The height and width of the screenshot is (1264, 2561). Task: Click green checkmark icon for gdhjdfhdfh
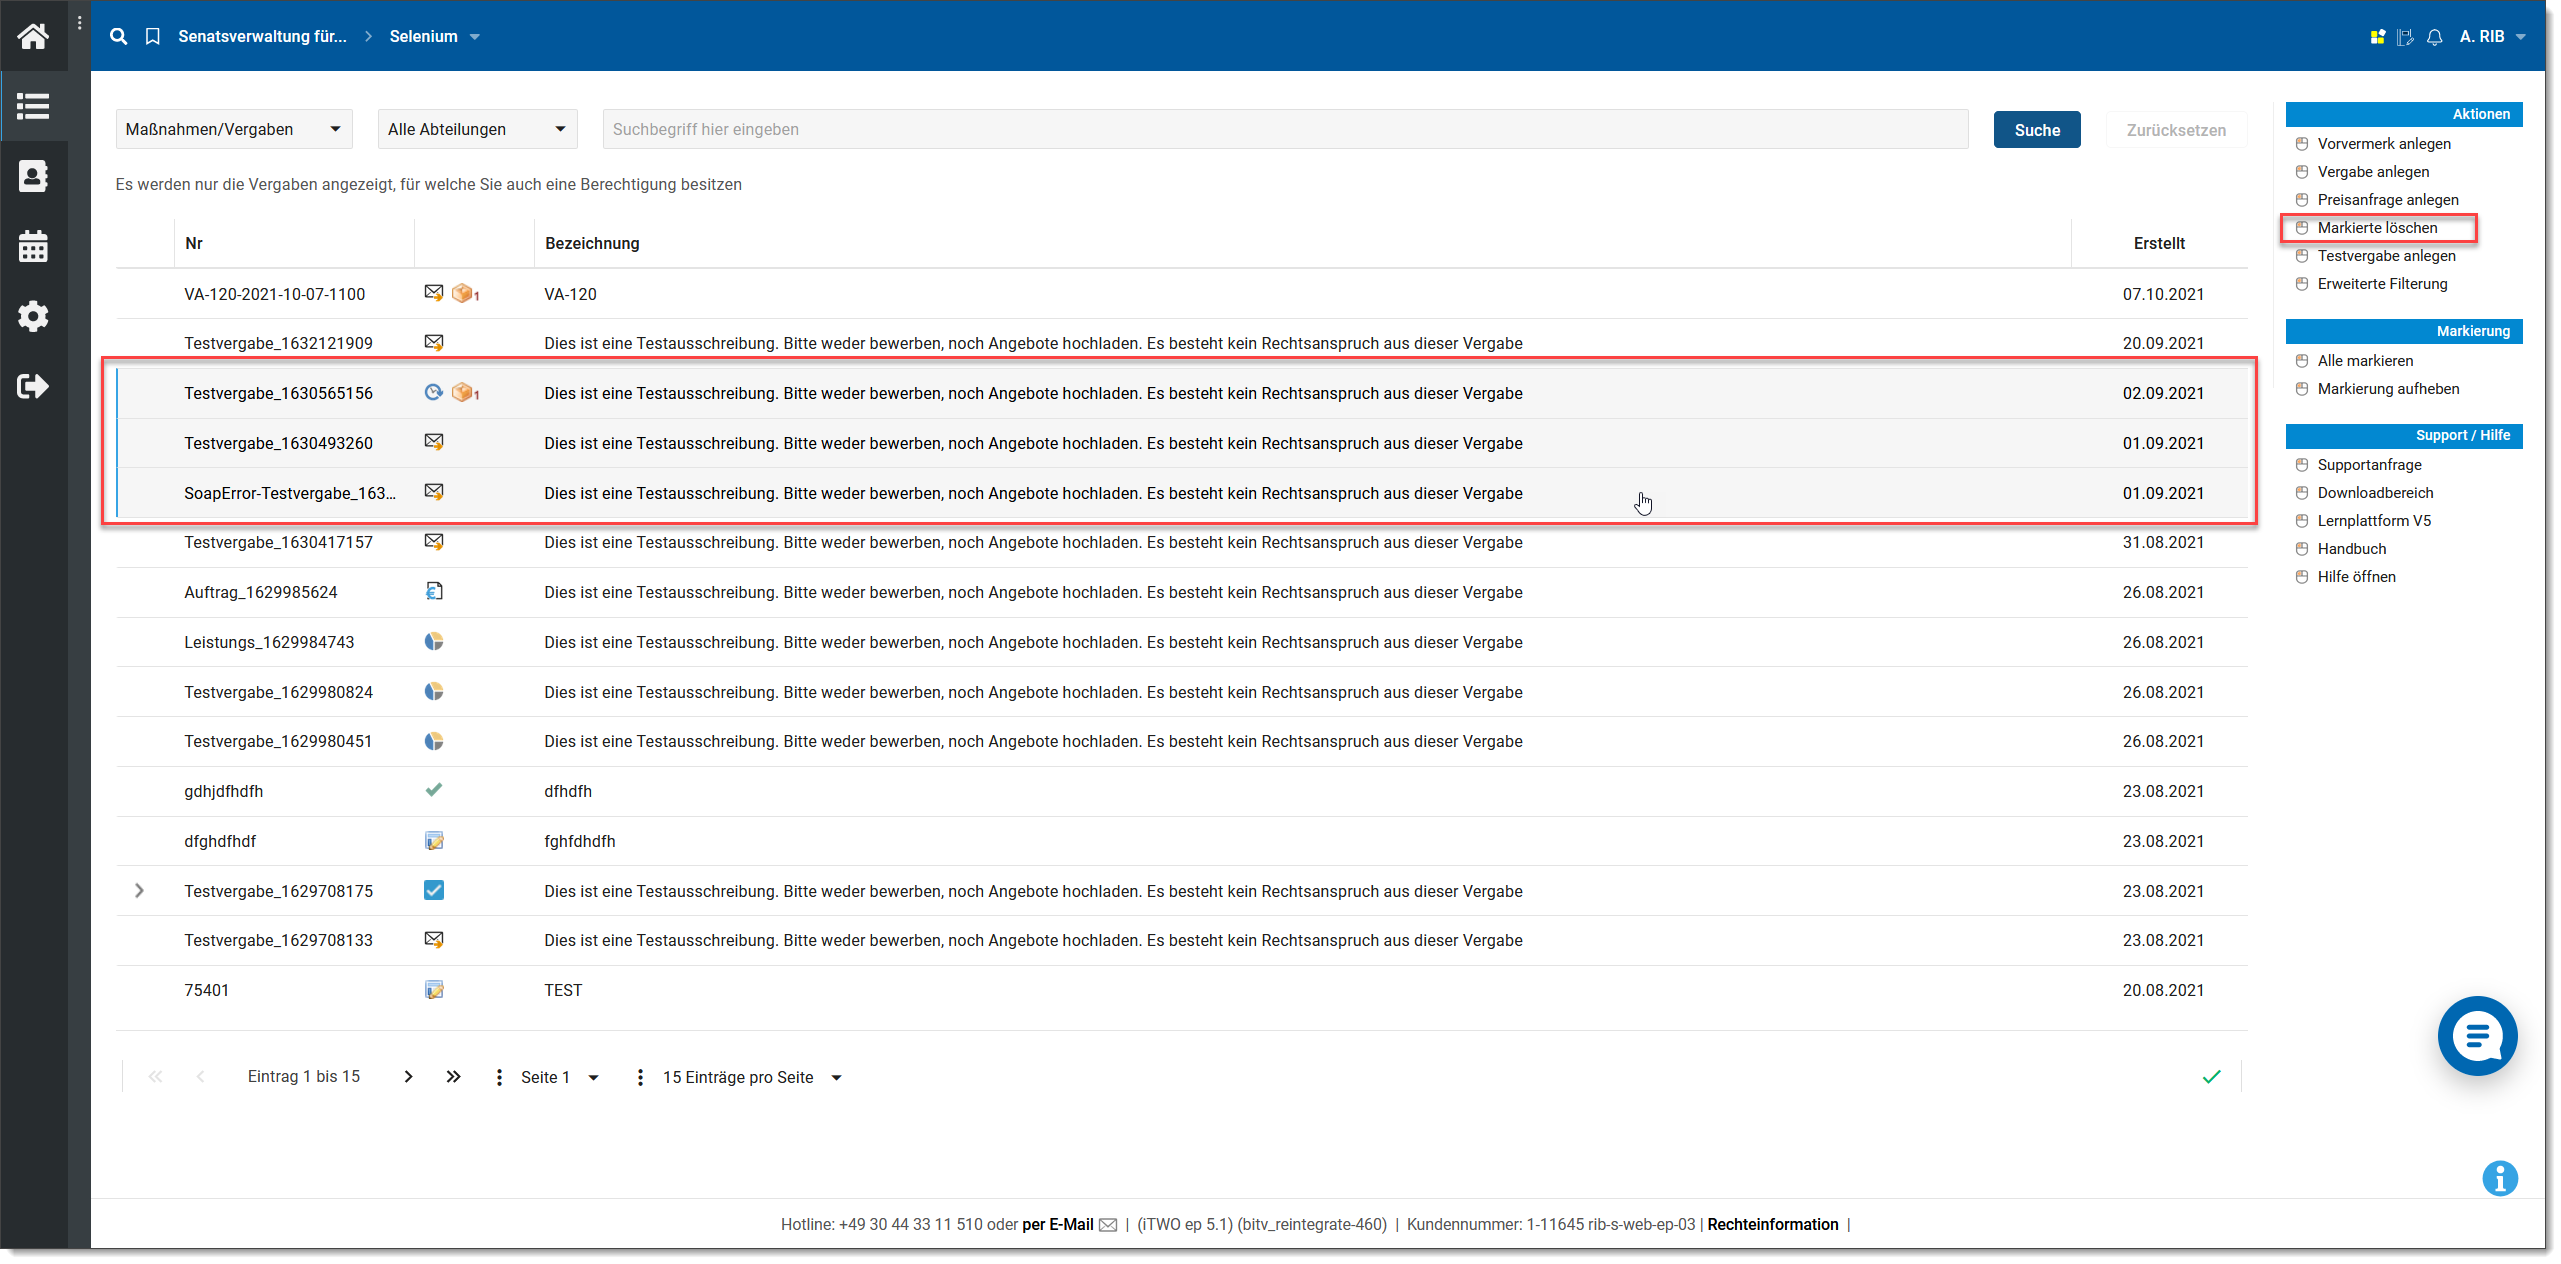pyautogui.click(x=433, y=790)
